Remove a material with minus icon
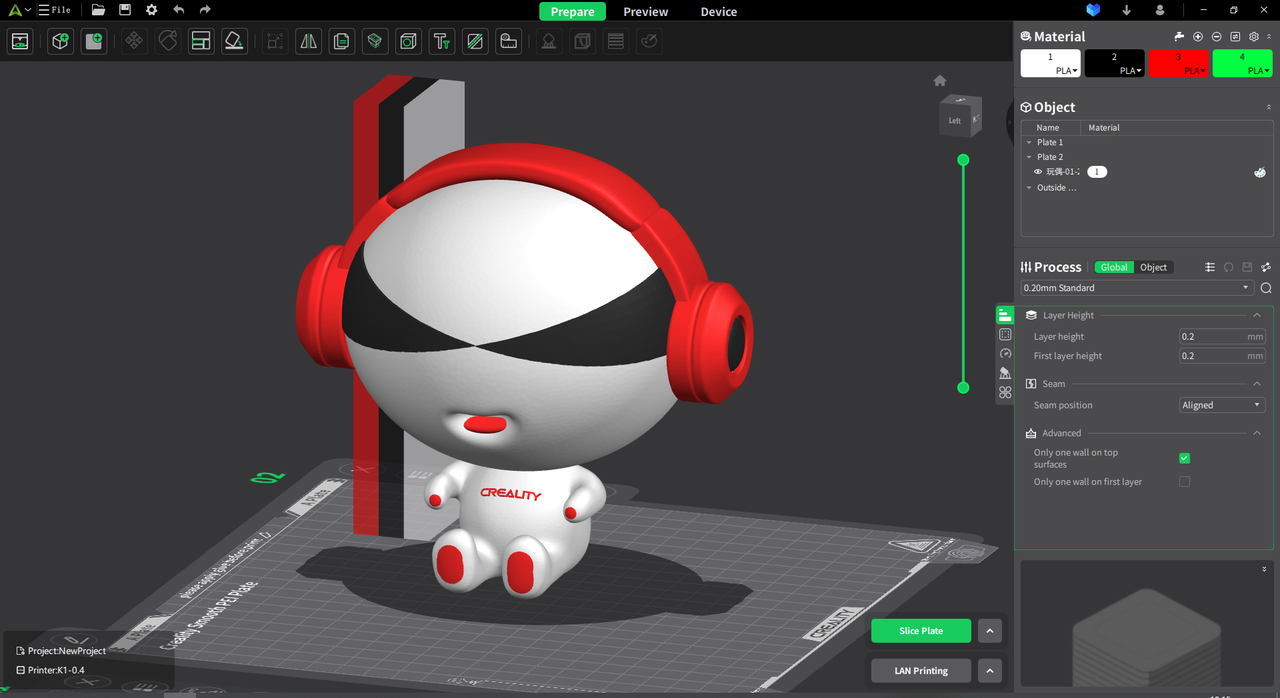Screen dimensions: 1280x698 pyautogui.click(x=1216, y=36)
